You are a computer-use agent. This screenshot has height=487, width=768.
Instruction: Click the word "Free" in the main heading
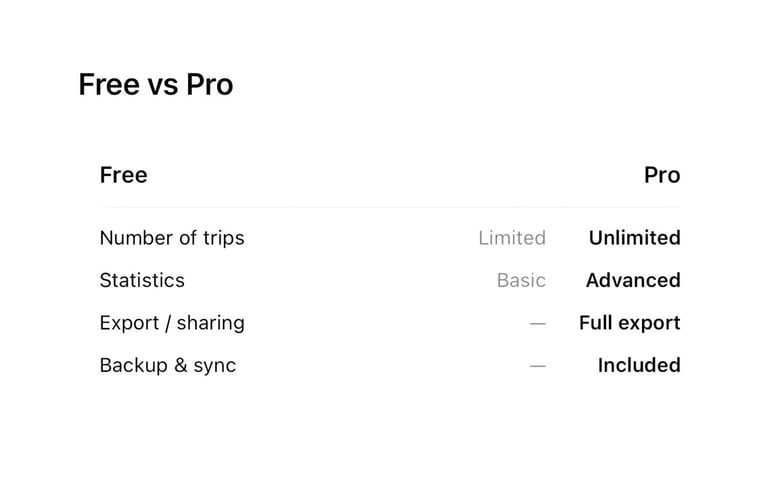[108, 85]
